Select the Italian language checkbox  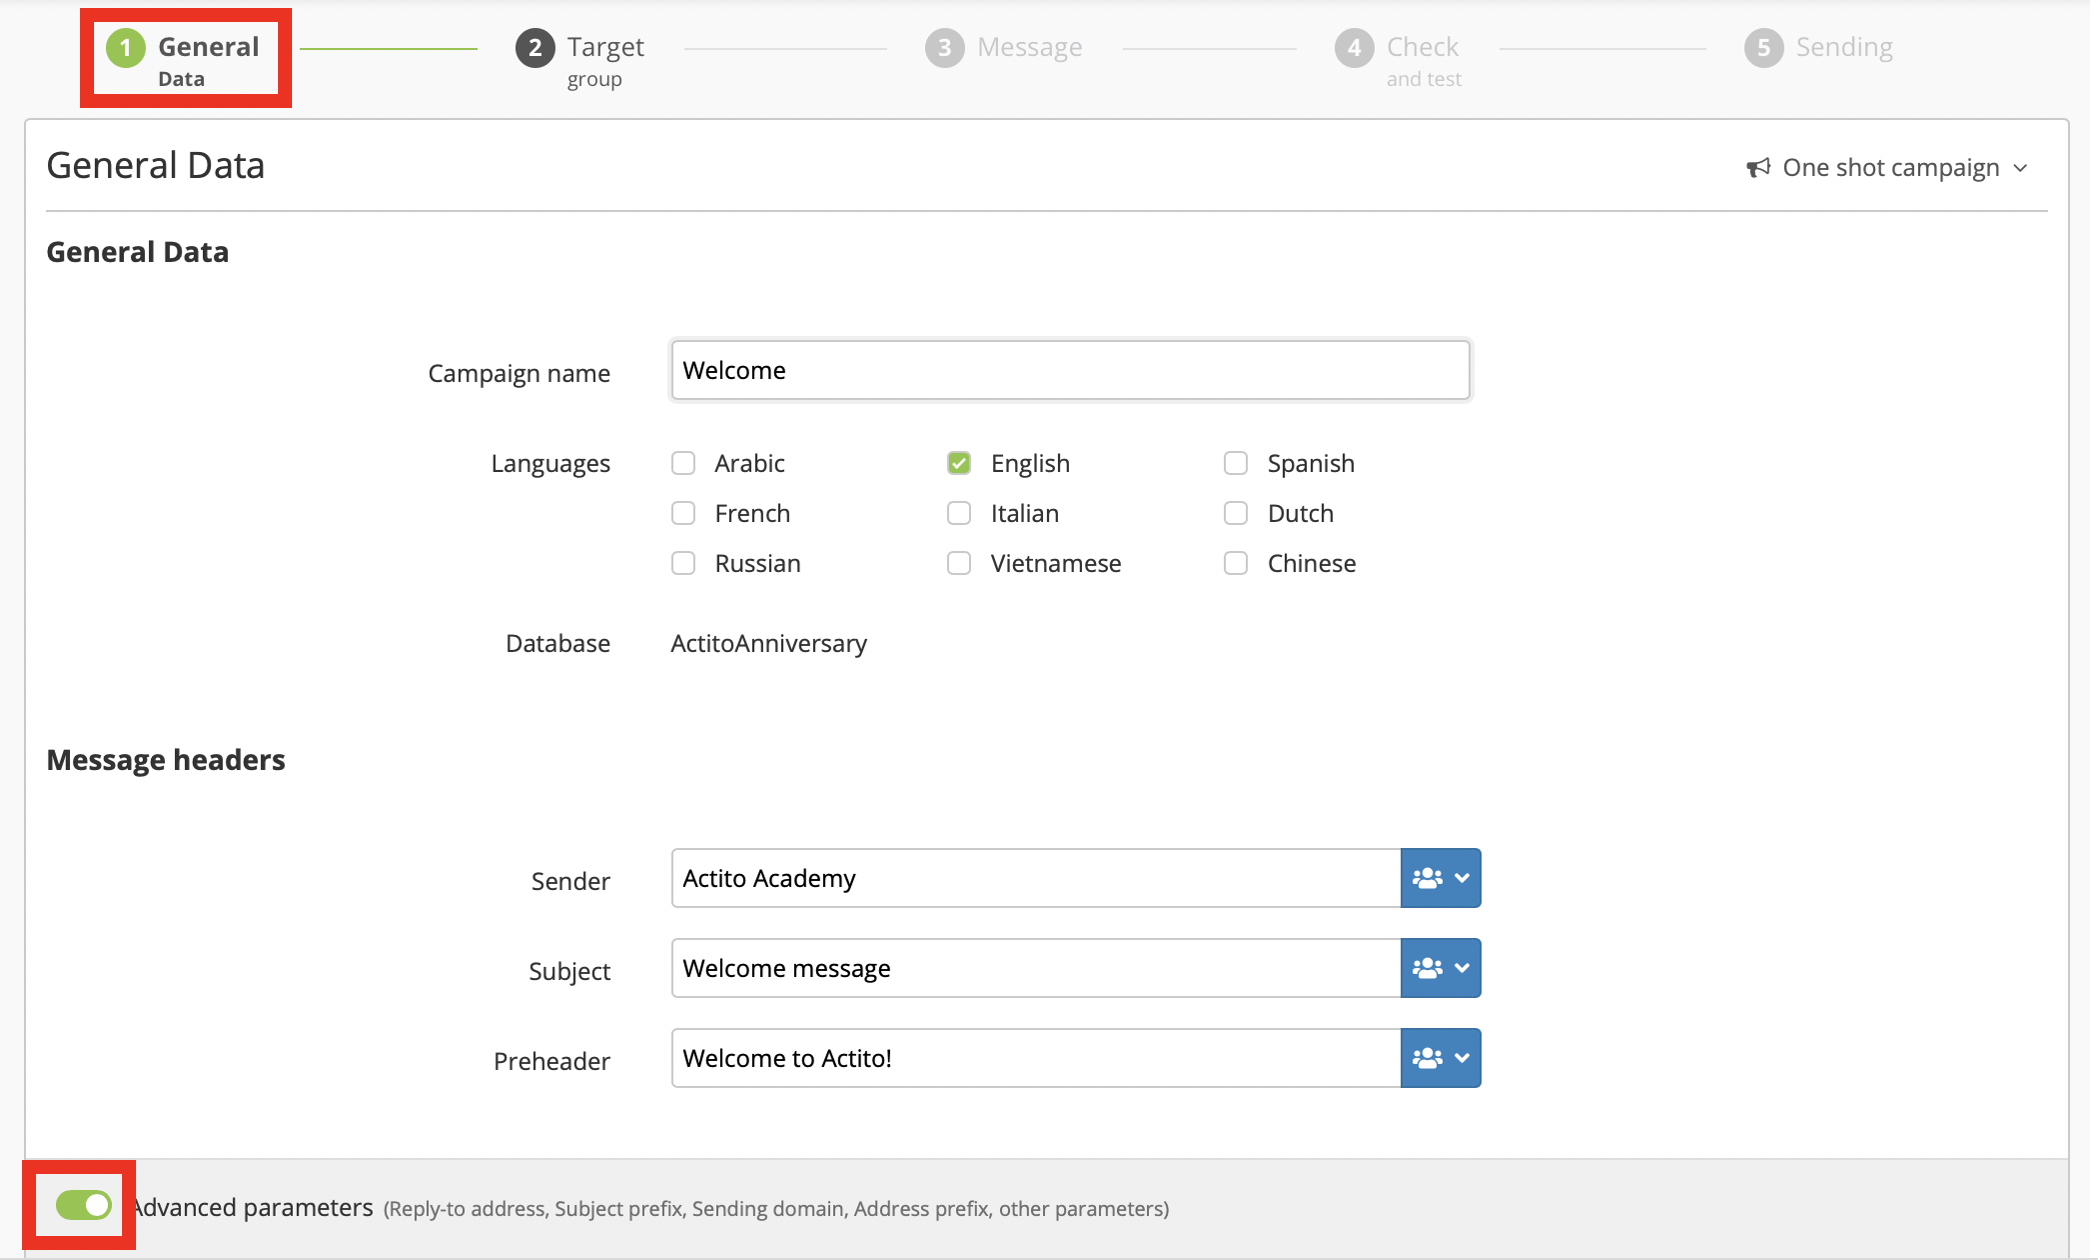pos(959,513)
